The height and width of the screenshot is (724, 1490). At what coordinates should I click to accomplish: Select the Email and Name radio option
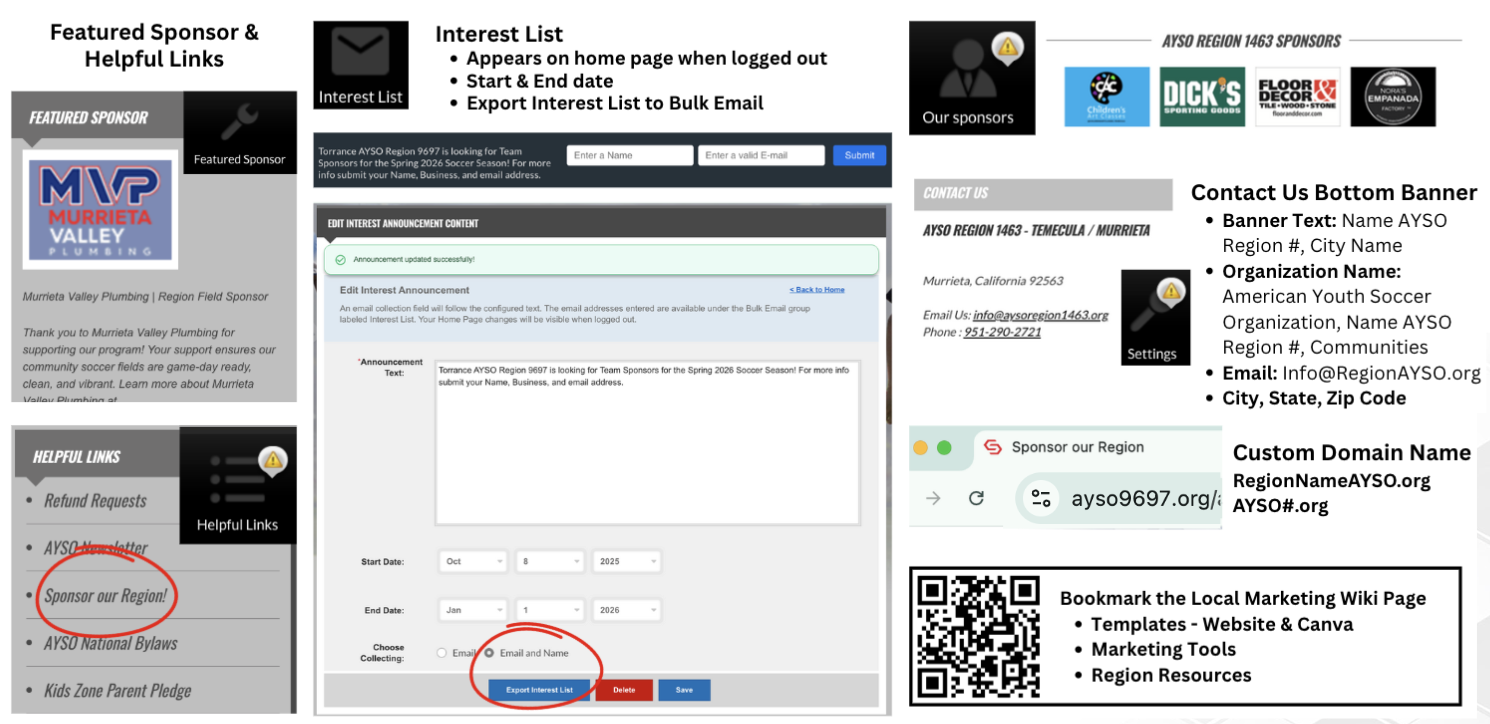pos(489,653)
